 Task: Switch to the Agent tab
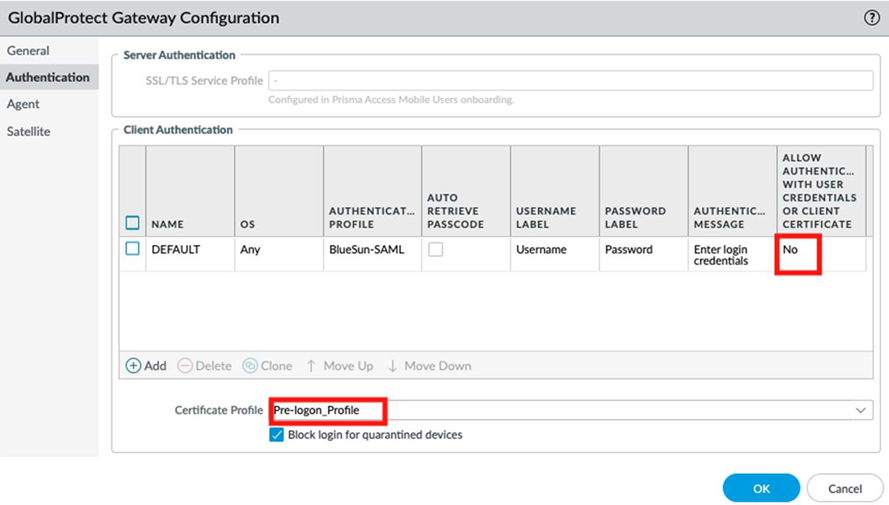[23, 104]
